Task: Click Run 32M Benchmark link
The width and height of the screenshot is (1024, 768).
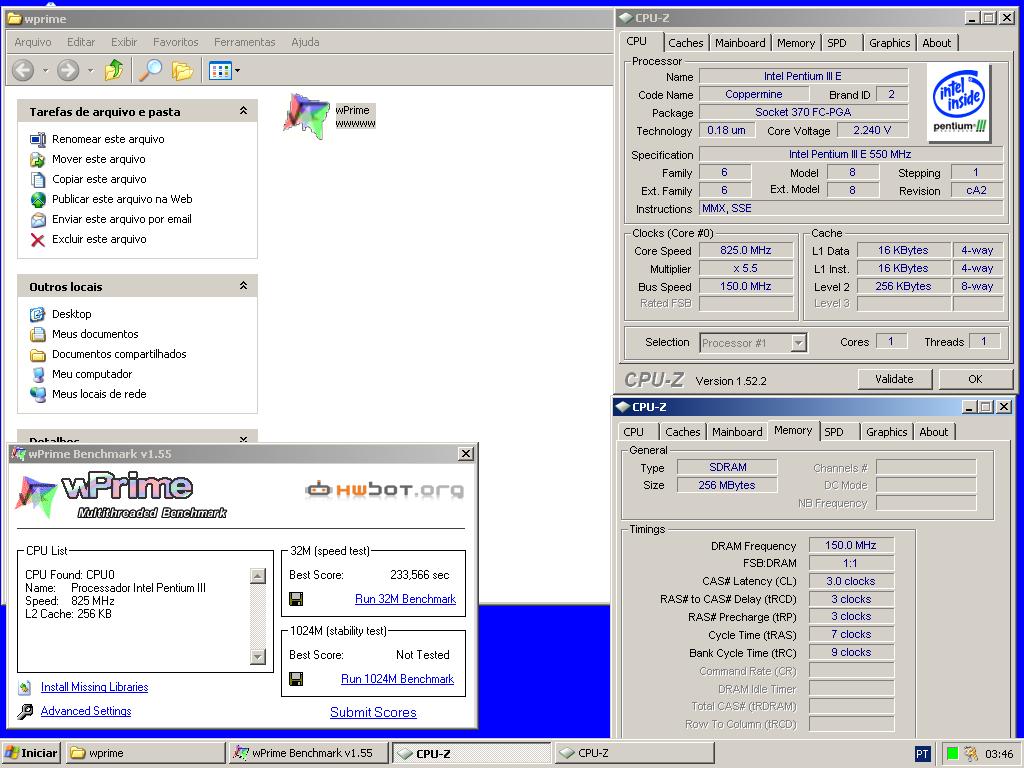Action: (406, 599)
